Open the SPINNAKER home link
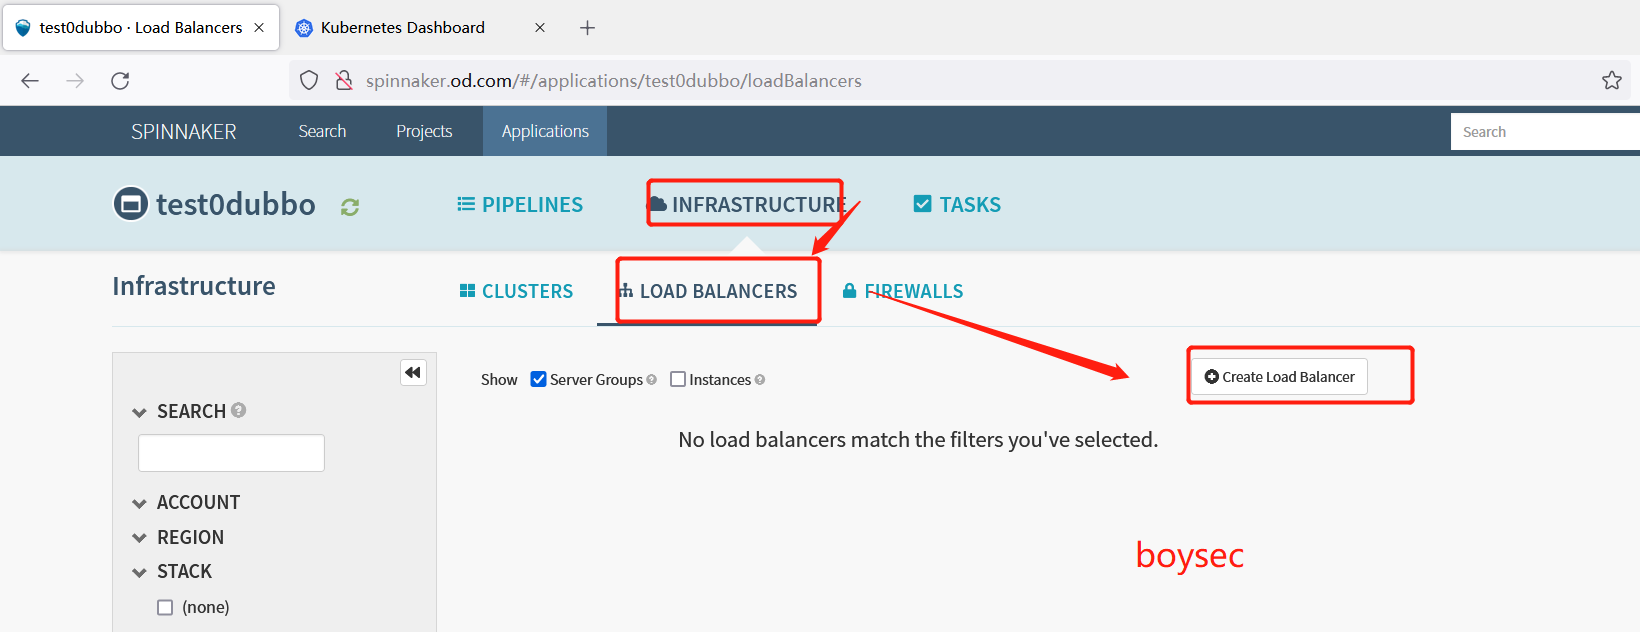Image resolution: width=1640 pixels, height=632 pixels. point(184,132)
